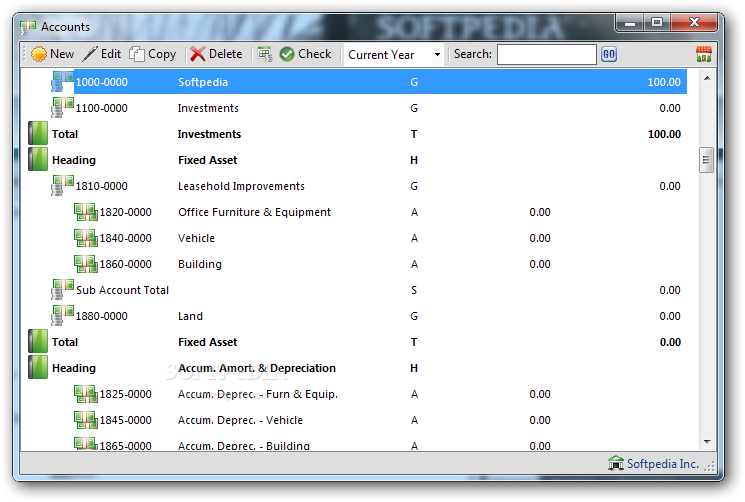This screenshot has width=745, height=502.
Task: Click the Softpedia Inc. status bar text
Action: pos(663,464)
